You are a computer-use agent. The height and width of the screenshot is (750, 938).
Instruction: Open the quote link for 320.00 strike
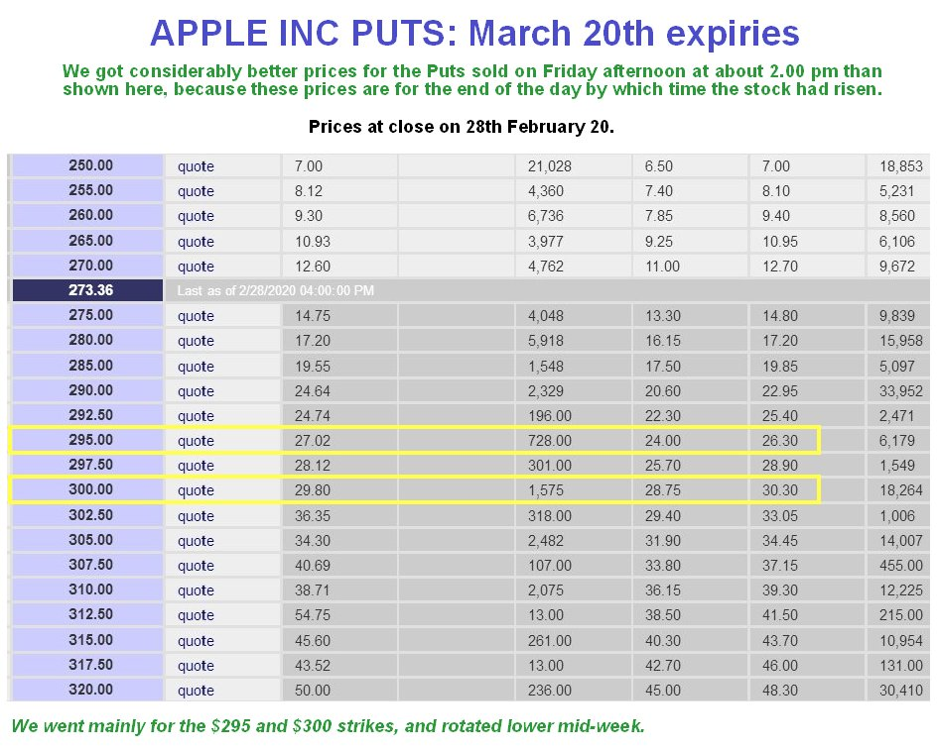point(196,690)
